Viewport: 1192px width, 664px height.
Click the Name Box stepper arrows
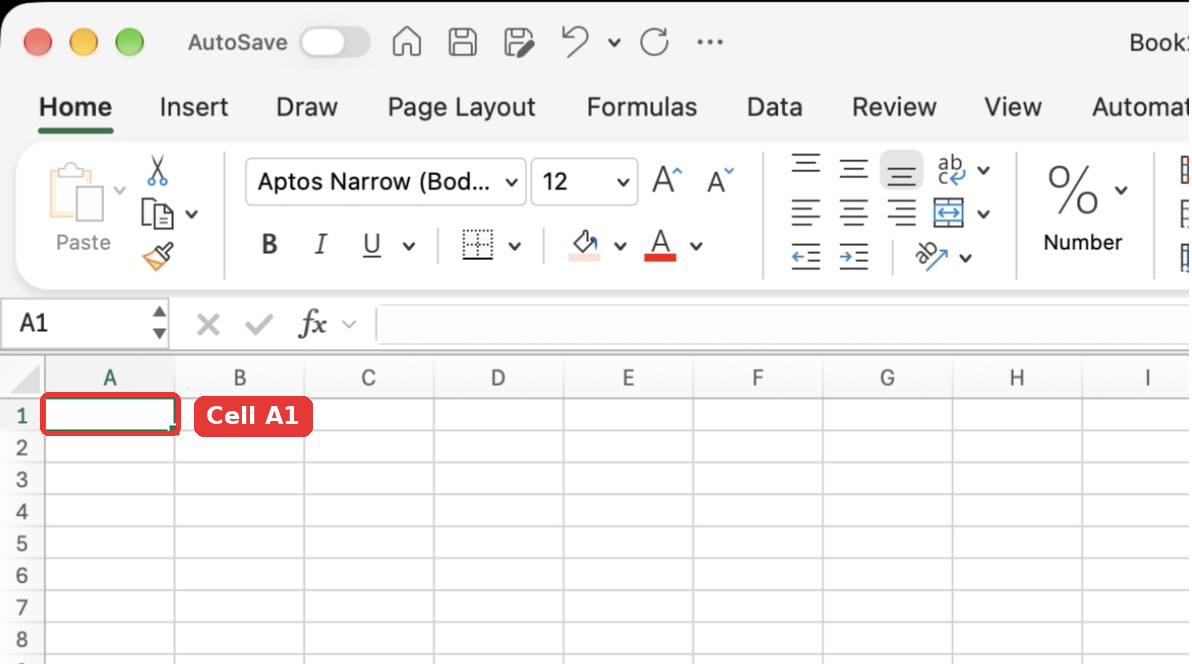coord(159,322)
